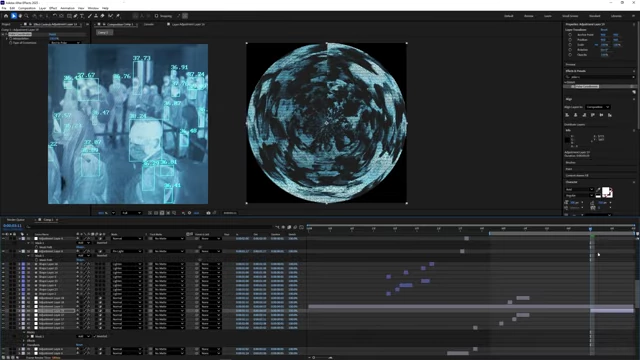Expand the Effects group in timeline
The width and height of the screenshot is (640, 360).
(24, 340)
